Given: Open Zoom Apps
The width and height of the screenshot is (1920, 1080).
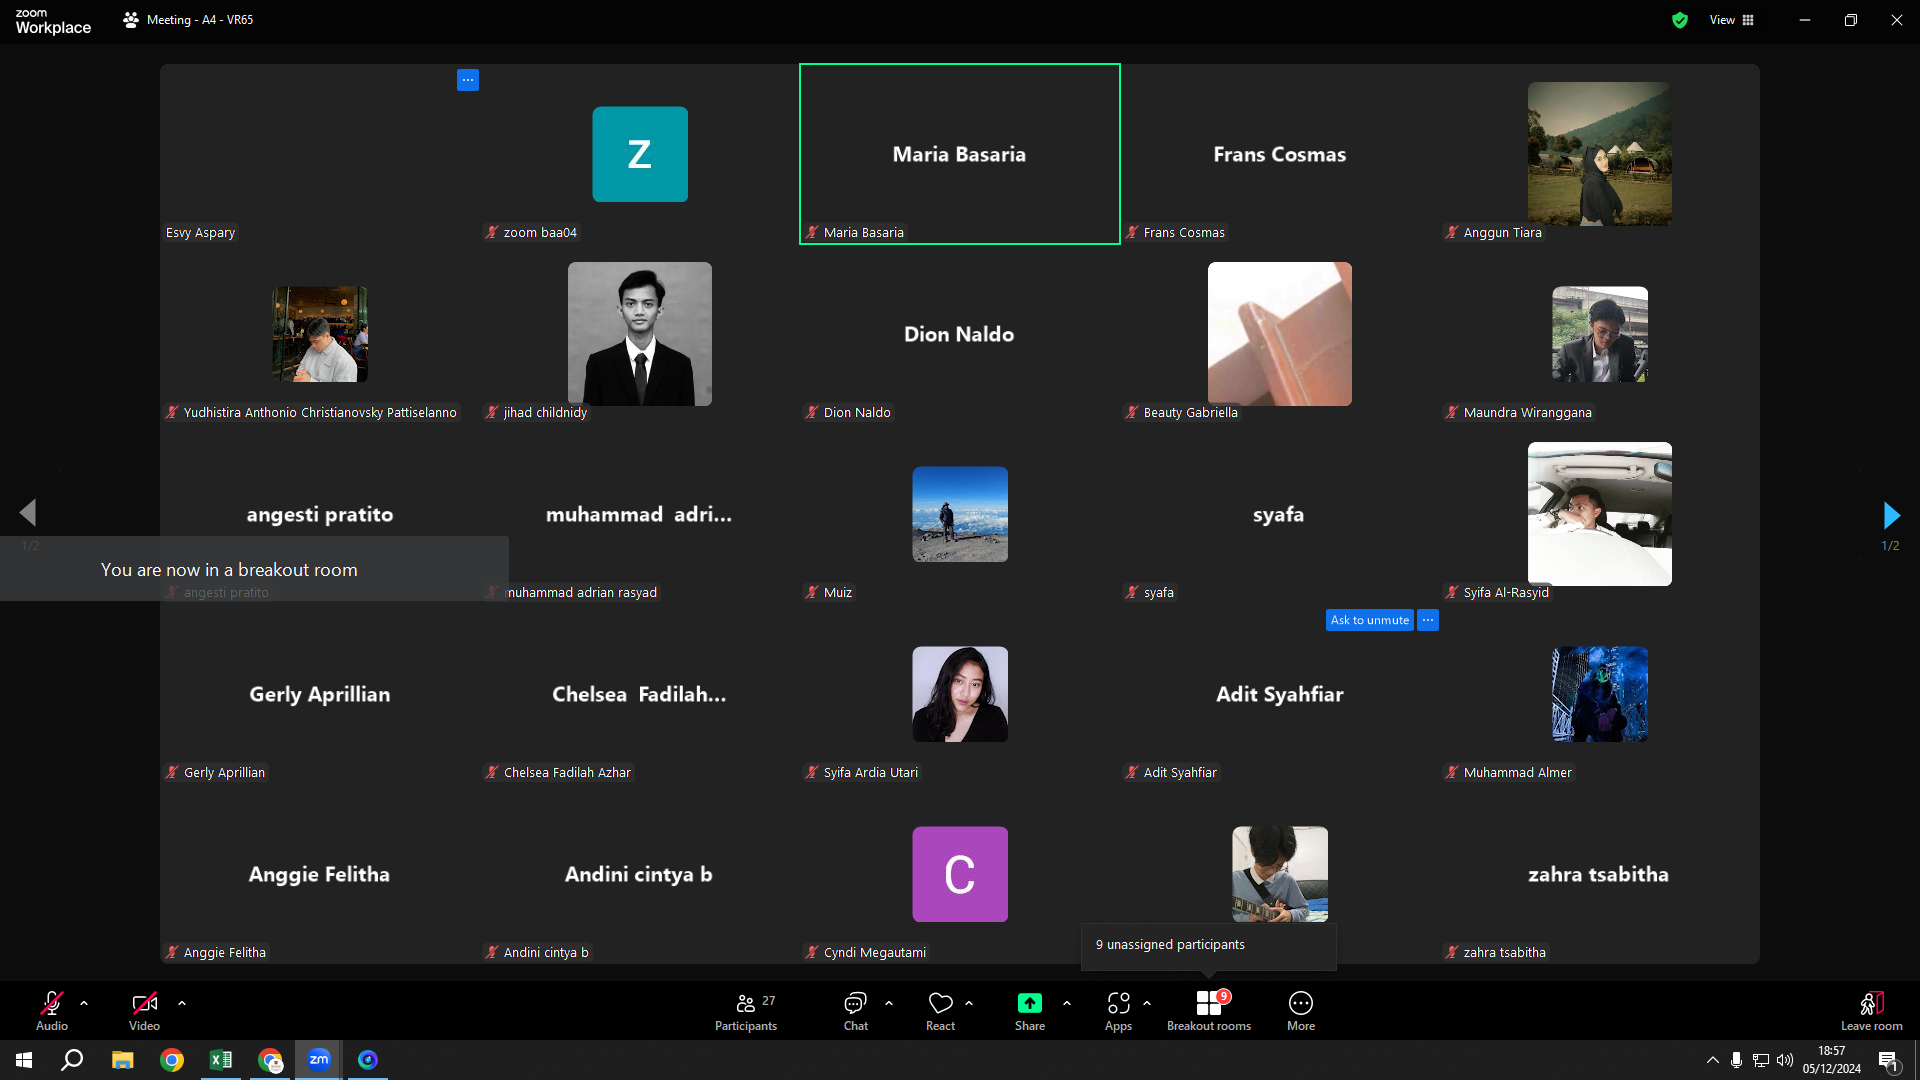Looking at the screenshot, I should (1119, 1010).
